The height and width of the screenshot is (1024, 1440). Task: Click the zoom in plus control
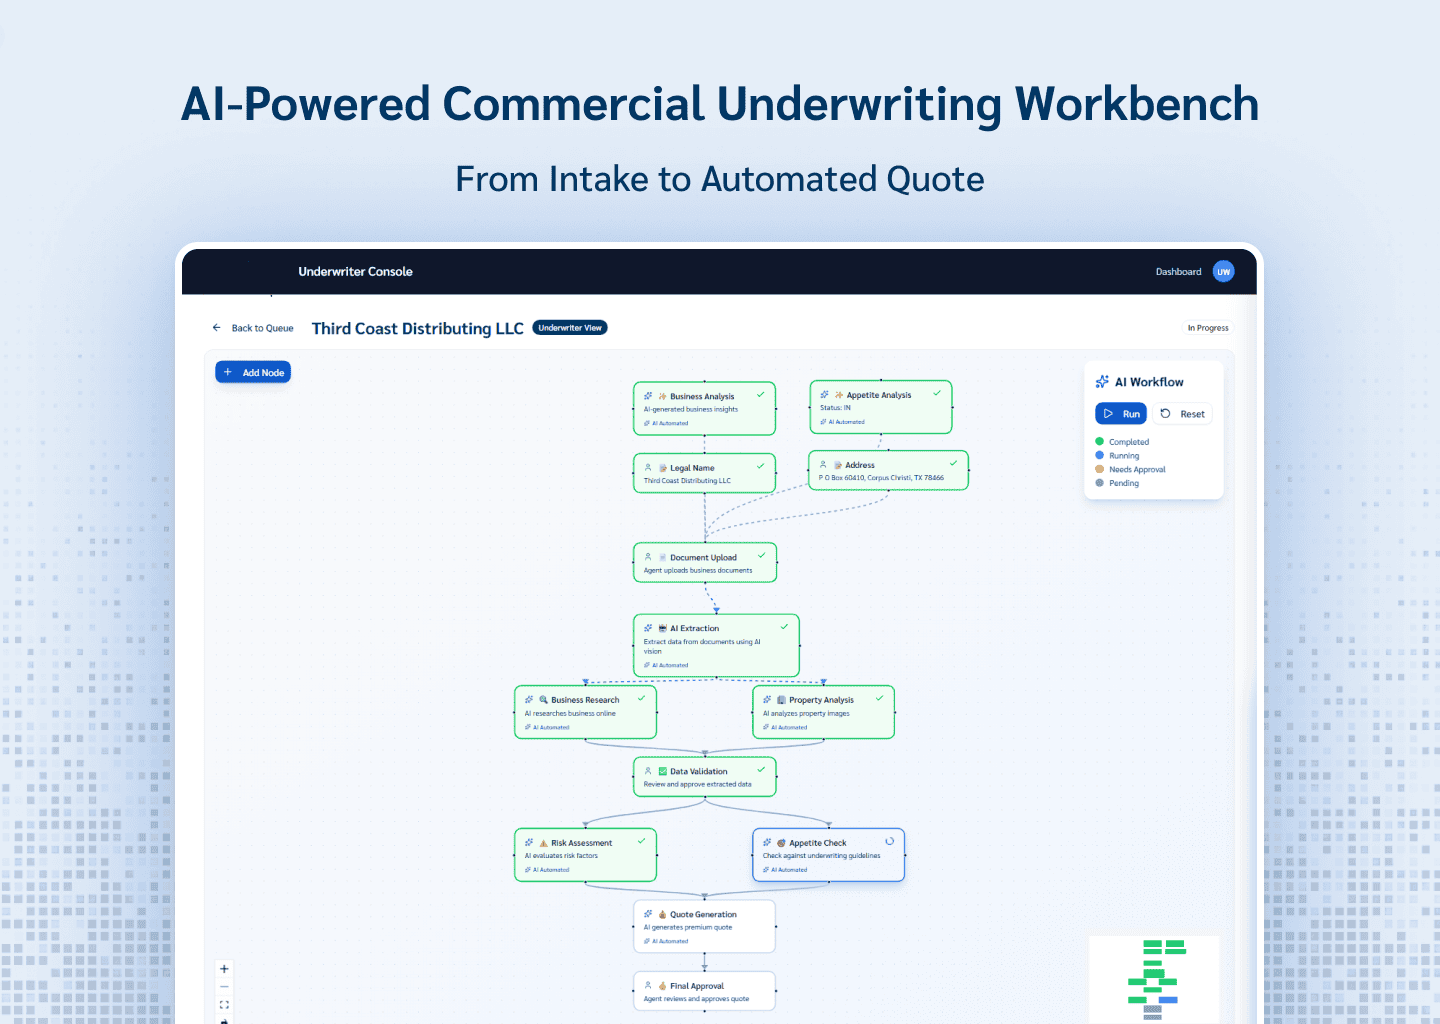(224, 969)
